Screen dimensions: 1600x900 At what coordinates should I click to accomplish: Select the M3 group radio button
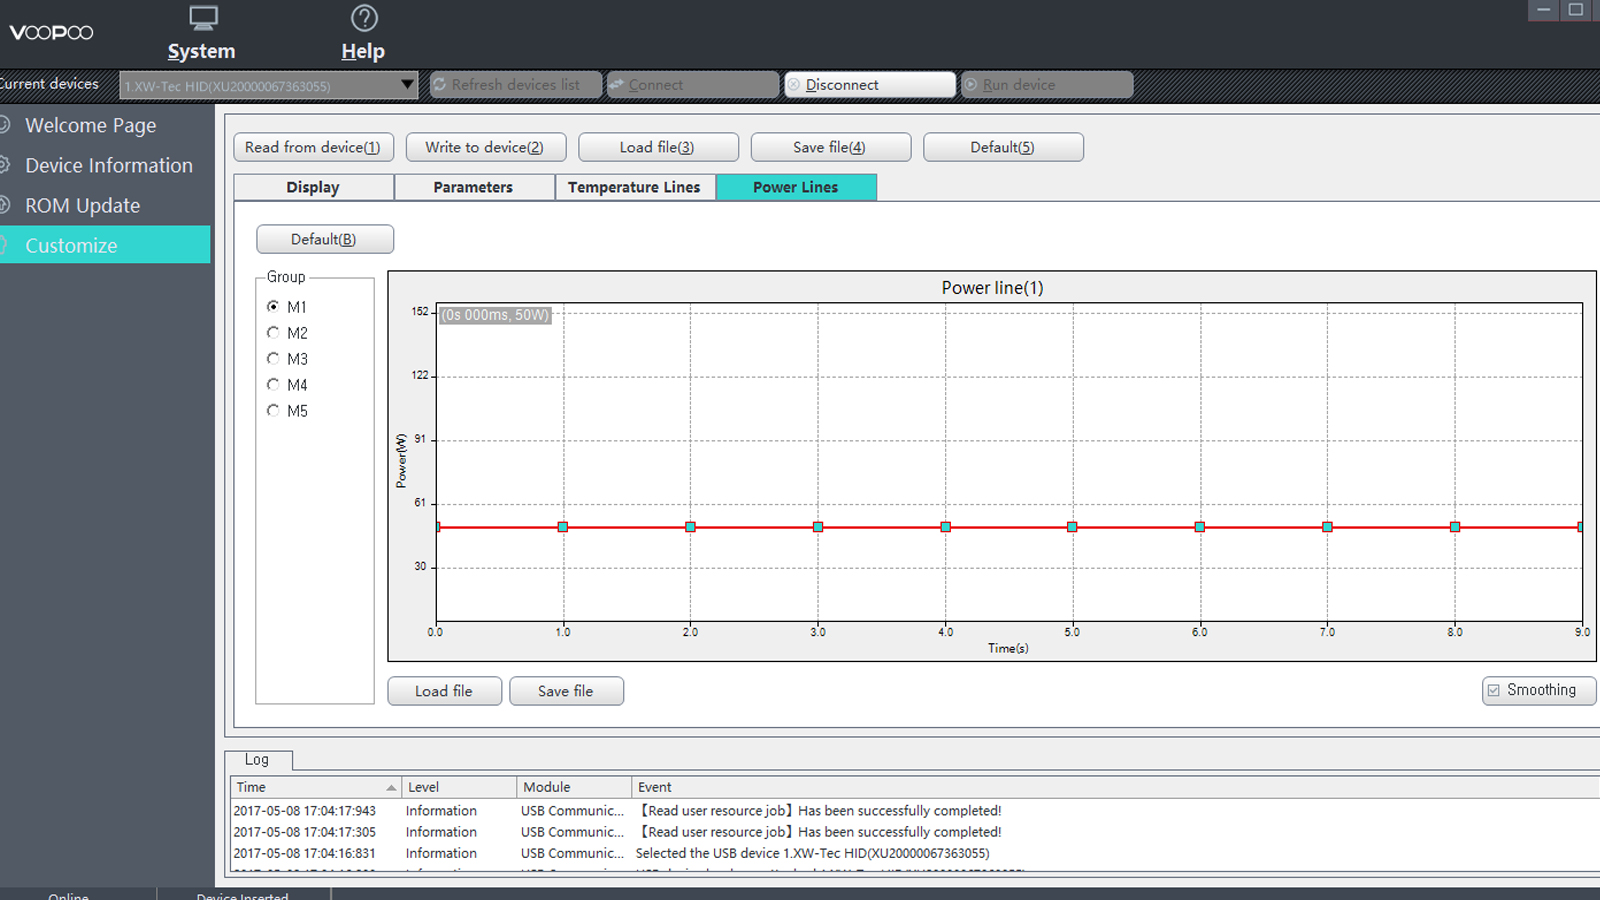[273, 358]
